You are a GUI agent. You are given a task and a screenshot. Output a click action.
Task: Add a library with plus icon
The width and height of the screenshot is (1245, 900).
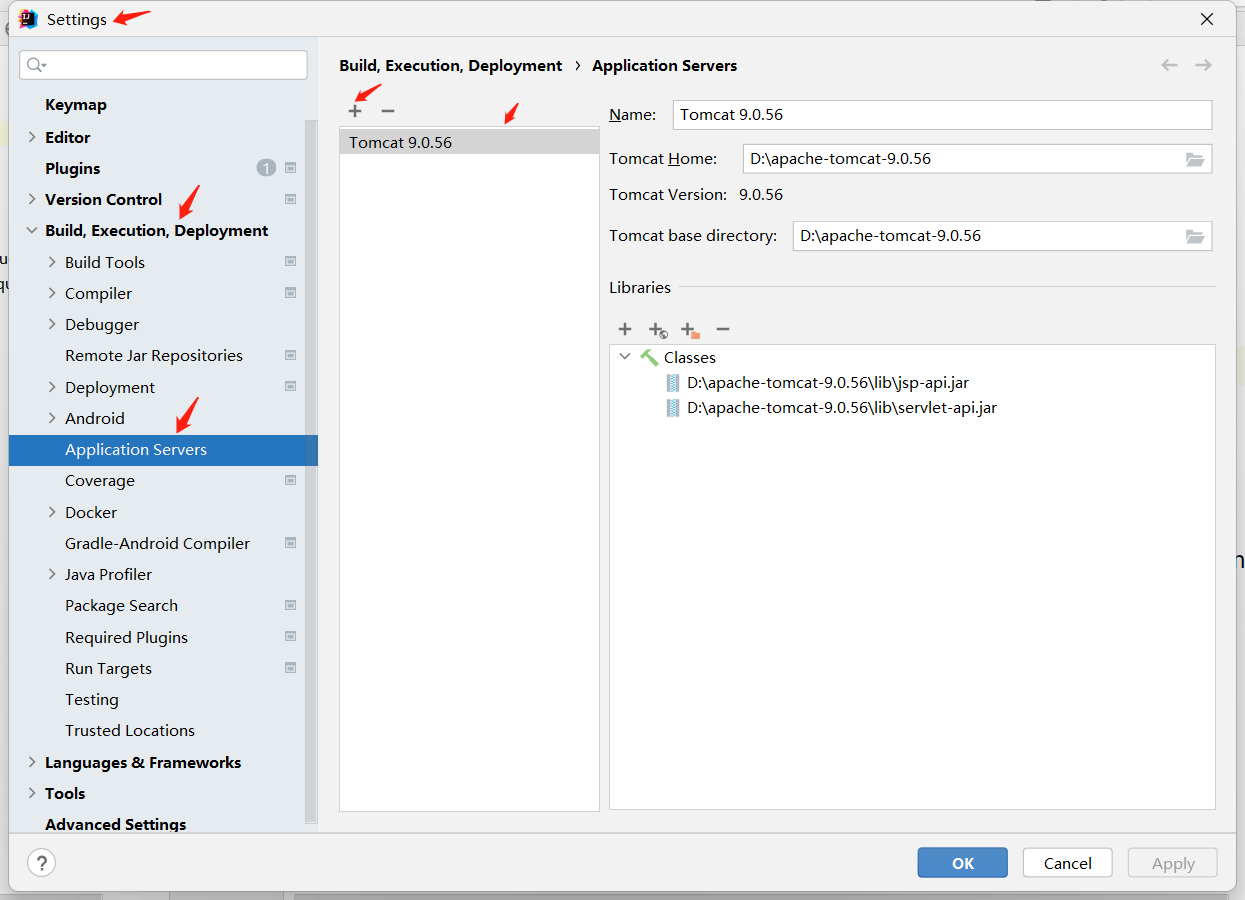(x=625, y=329)
